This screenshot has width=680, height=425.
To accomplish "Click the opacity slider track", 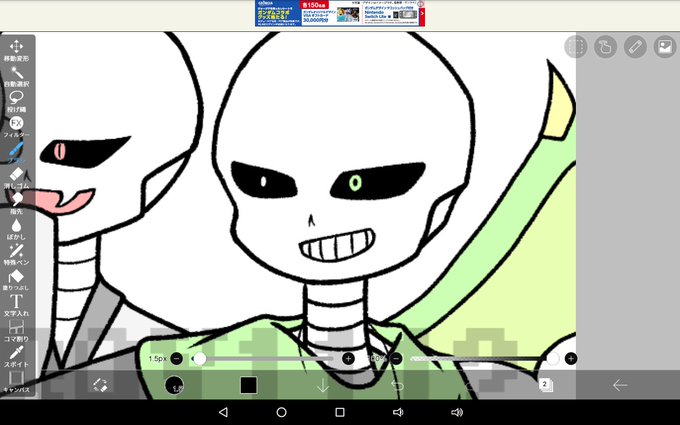I will [484, 359].
